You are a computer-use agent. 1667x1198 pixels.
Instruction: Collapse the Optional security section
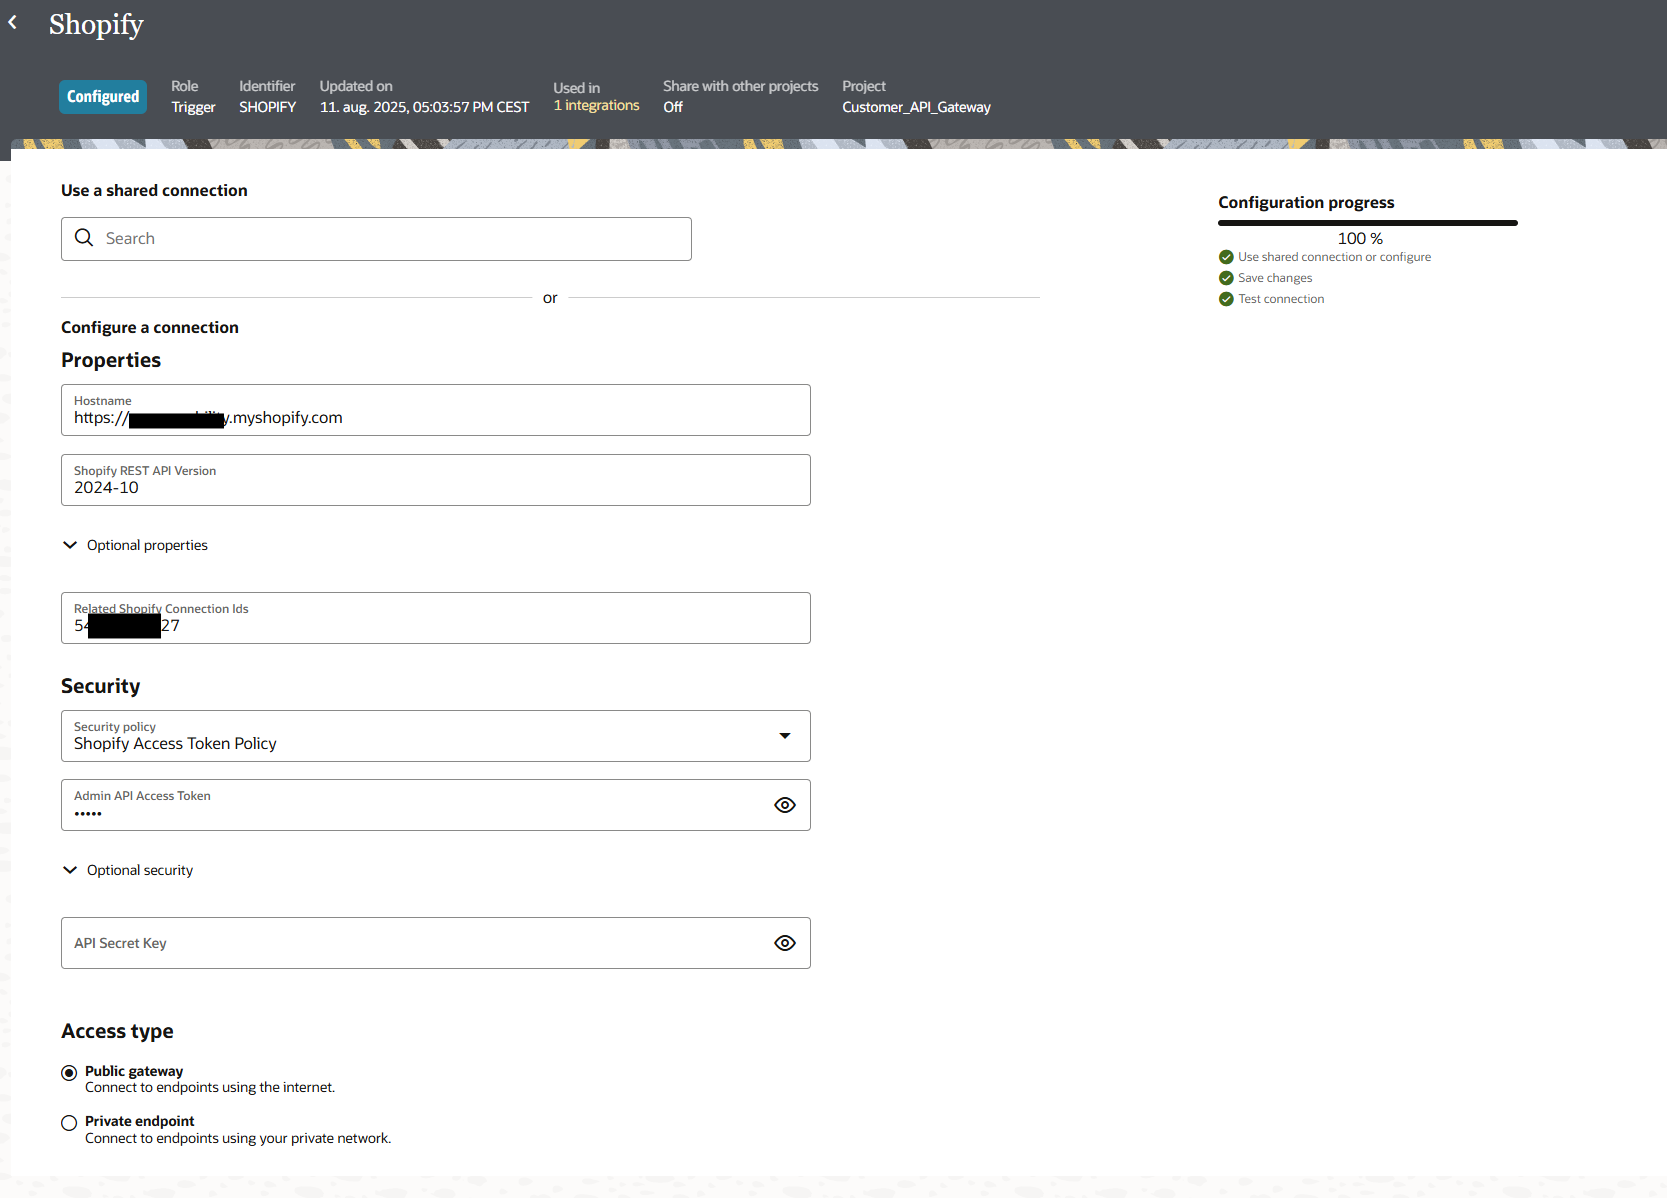coord(70,870)
